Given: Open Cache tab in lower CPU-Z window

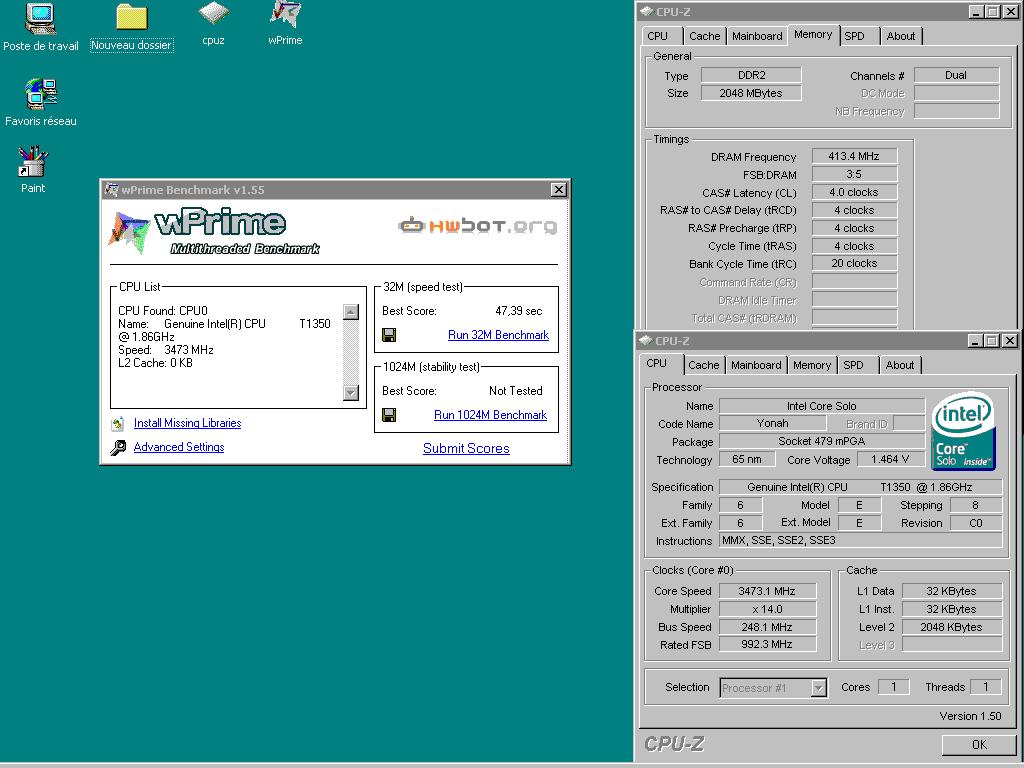Looking at the screenshot, I should [x=703, y=366].
